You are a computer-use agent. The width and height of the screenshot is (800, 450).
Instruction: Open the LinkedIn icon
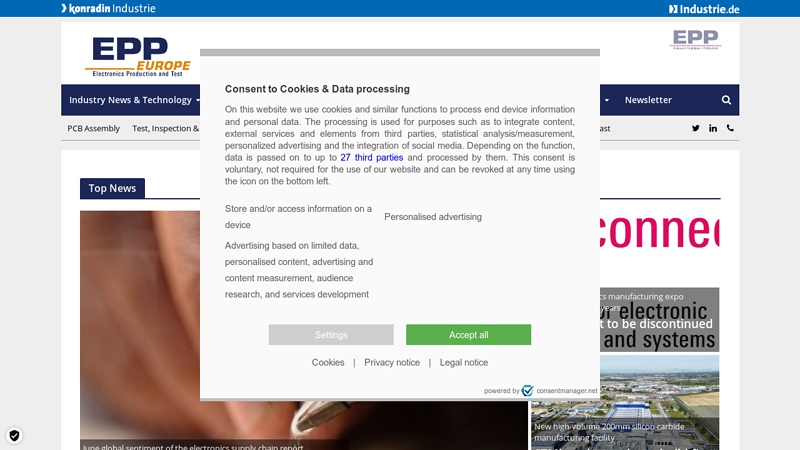click(713, 128)
